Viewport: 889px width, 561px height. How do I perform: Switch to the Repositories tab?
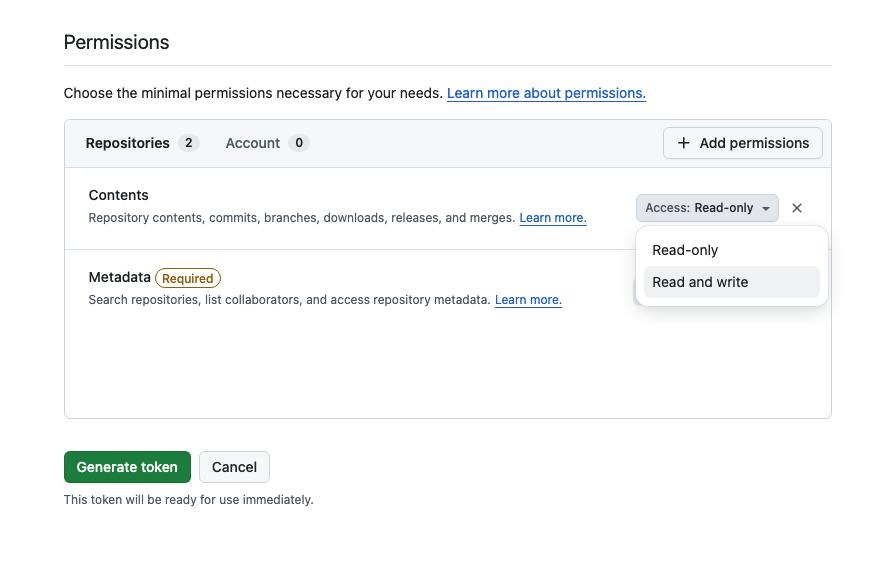point(127,143)
